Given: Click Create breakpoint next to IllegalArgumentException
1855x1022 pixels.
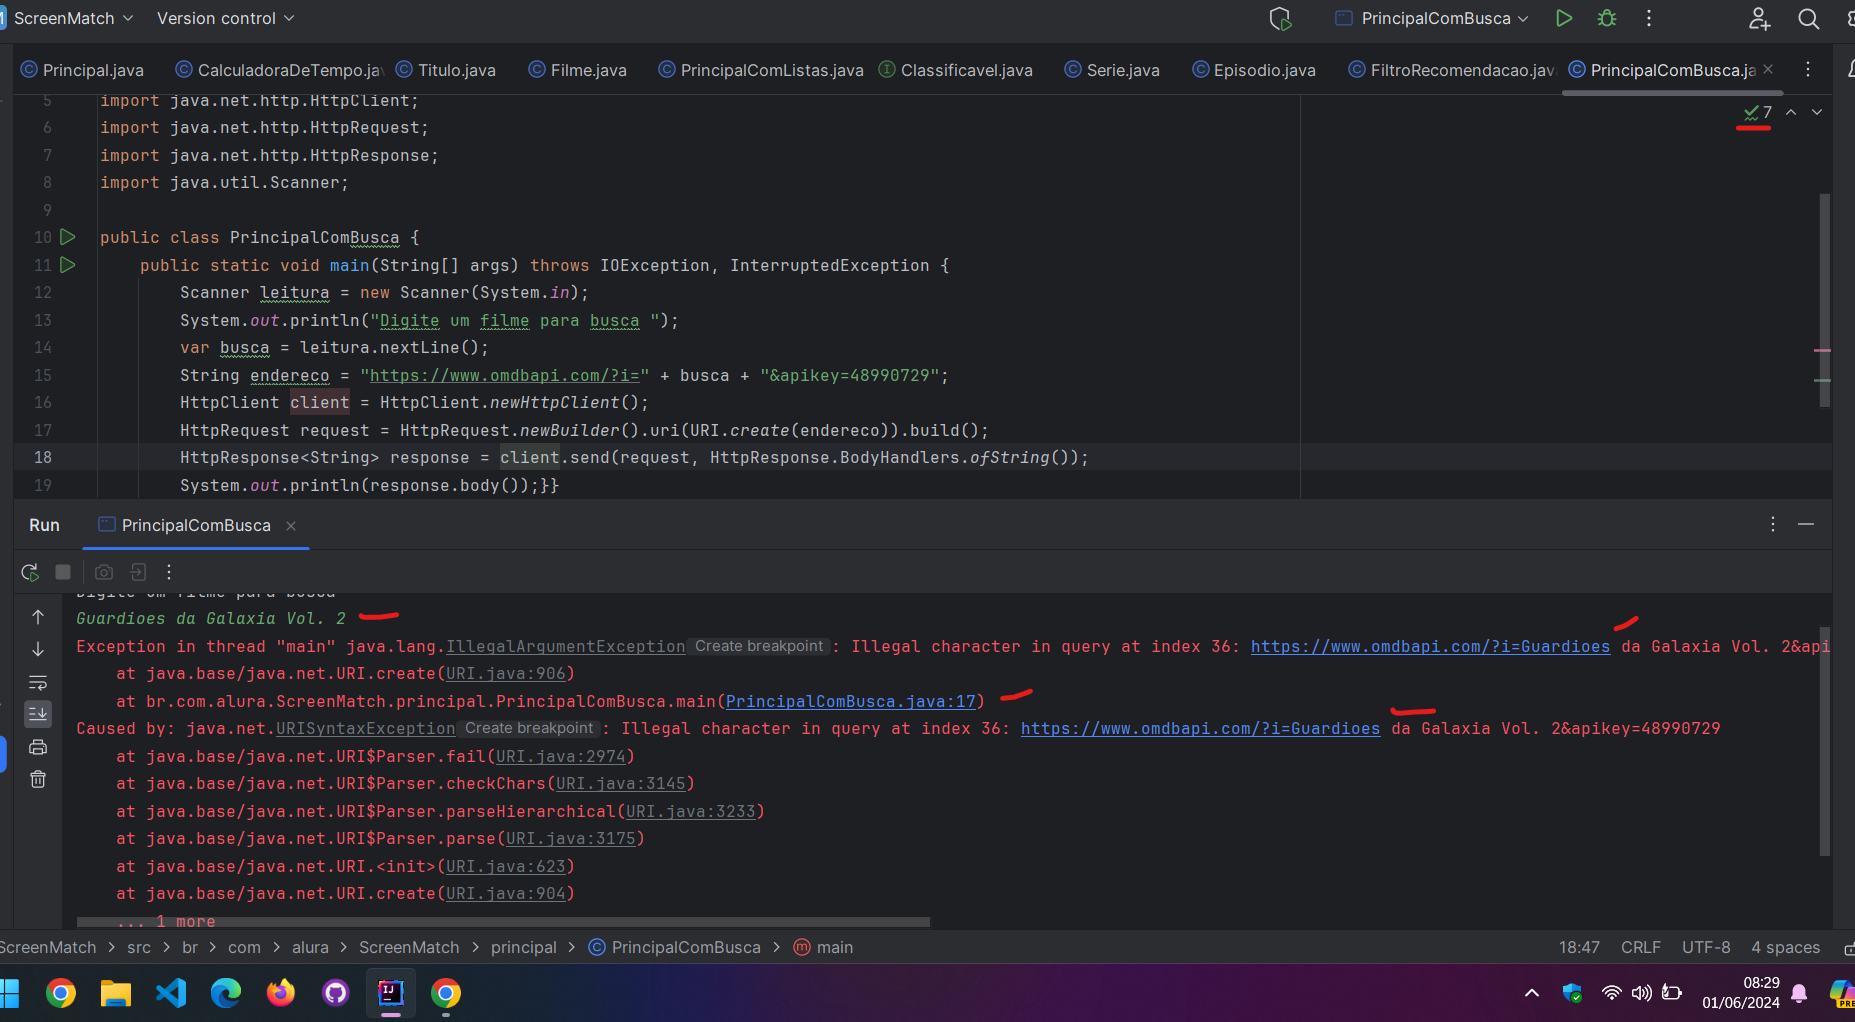Looking at the screenshot, I should click(x=759, y=646).
